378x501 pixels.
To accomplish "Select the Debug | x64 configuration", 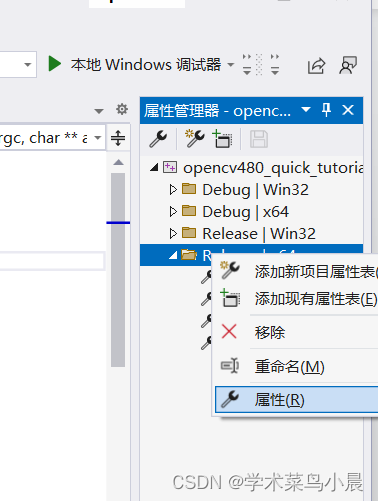I will click(245, 212).
